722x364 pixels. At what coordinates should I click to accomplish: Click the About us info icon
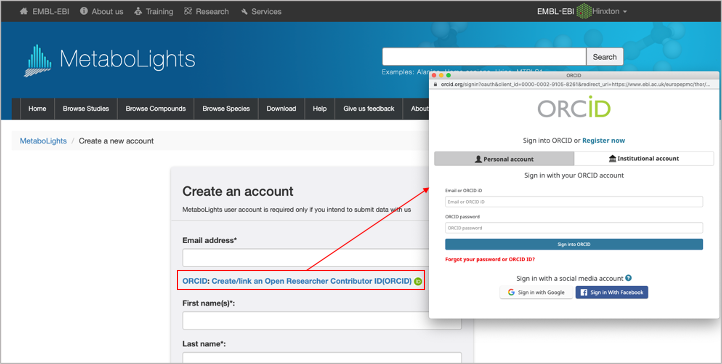click(x=84, y=11)
